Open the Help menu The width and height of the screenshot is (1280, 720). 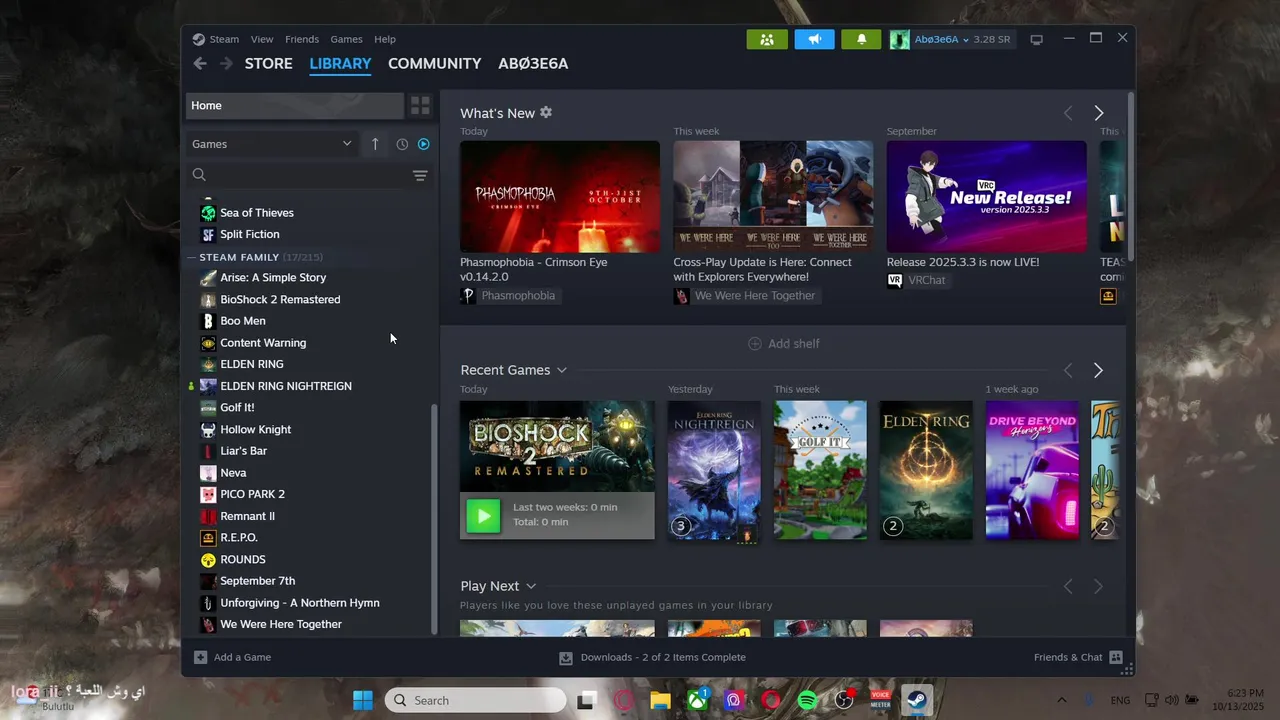click(385, 39)
